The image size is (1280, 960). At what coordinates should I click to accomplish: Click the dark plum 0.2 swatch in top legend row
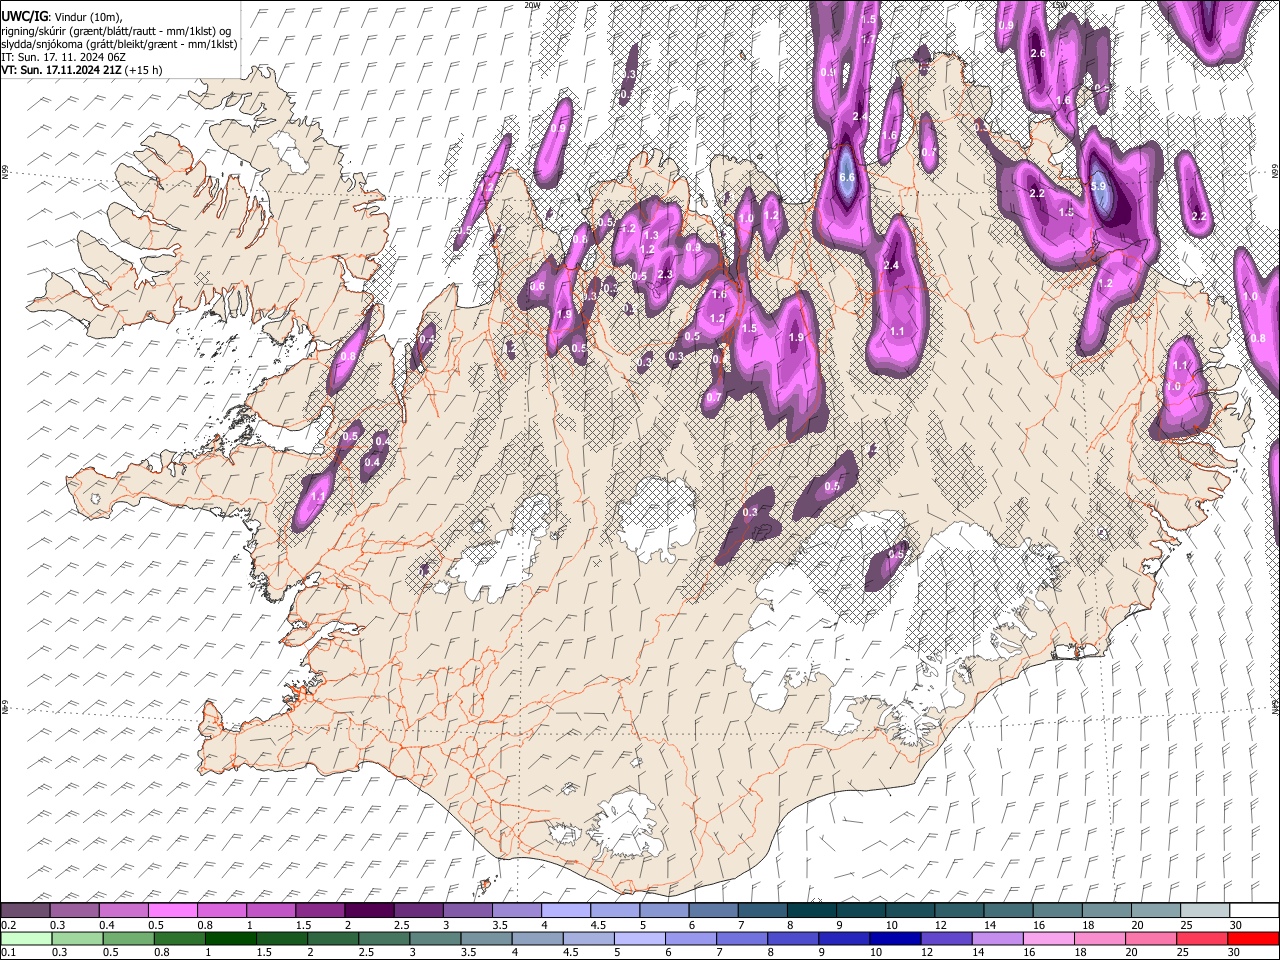(x=26, y=911)
